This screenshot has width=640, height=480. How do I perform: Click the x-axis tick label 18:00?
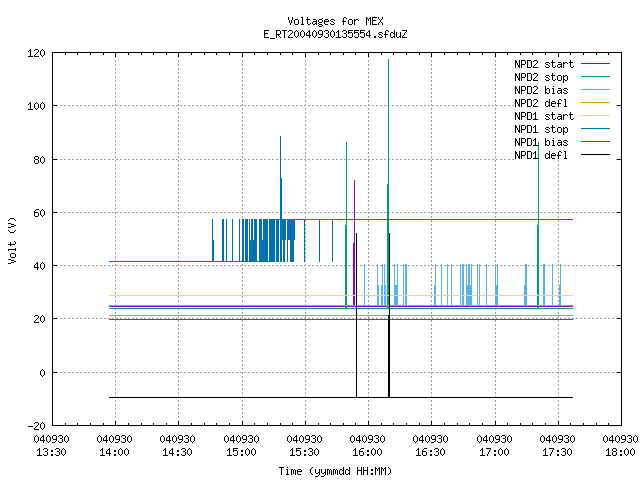620,453
